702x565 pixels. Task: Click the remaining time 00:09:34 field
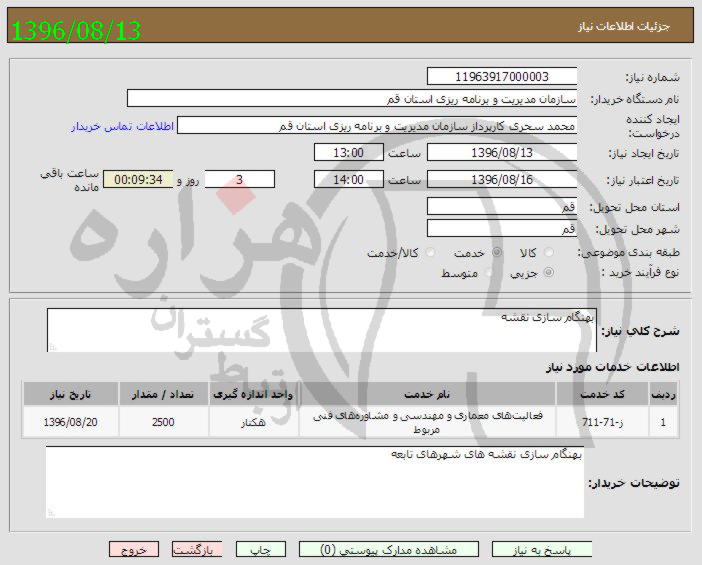138,180
